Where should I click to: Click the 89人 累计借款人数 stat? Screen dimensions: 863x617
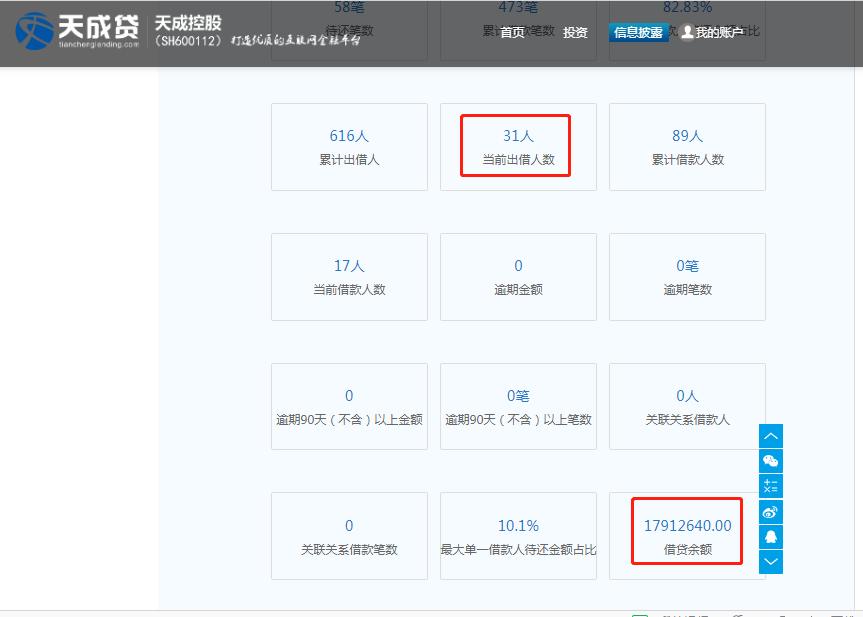(x=686, y=147)
